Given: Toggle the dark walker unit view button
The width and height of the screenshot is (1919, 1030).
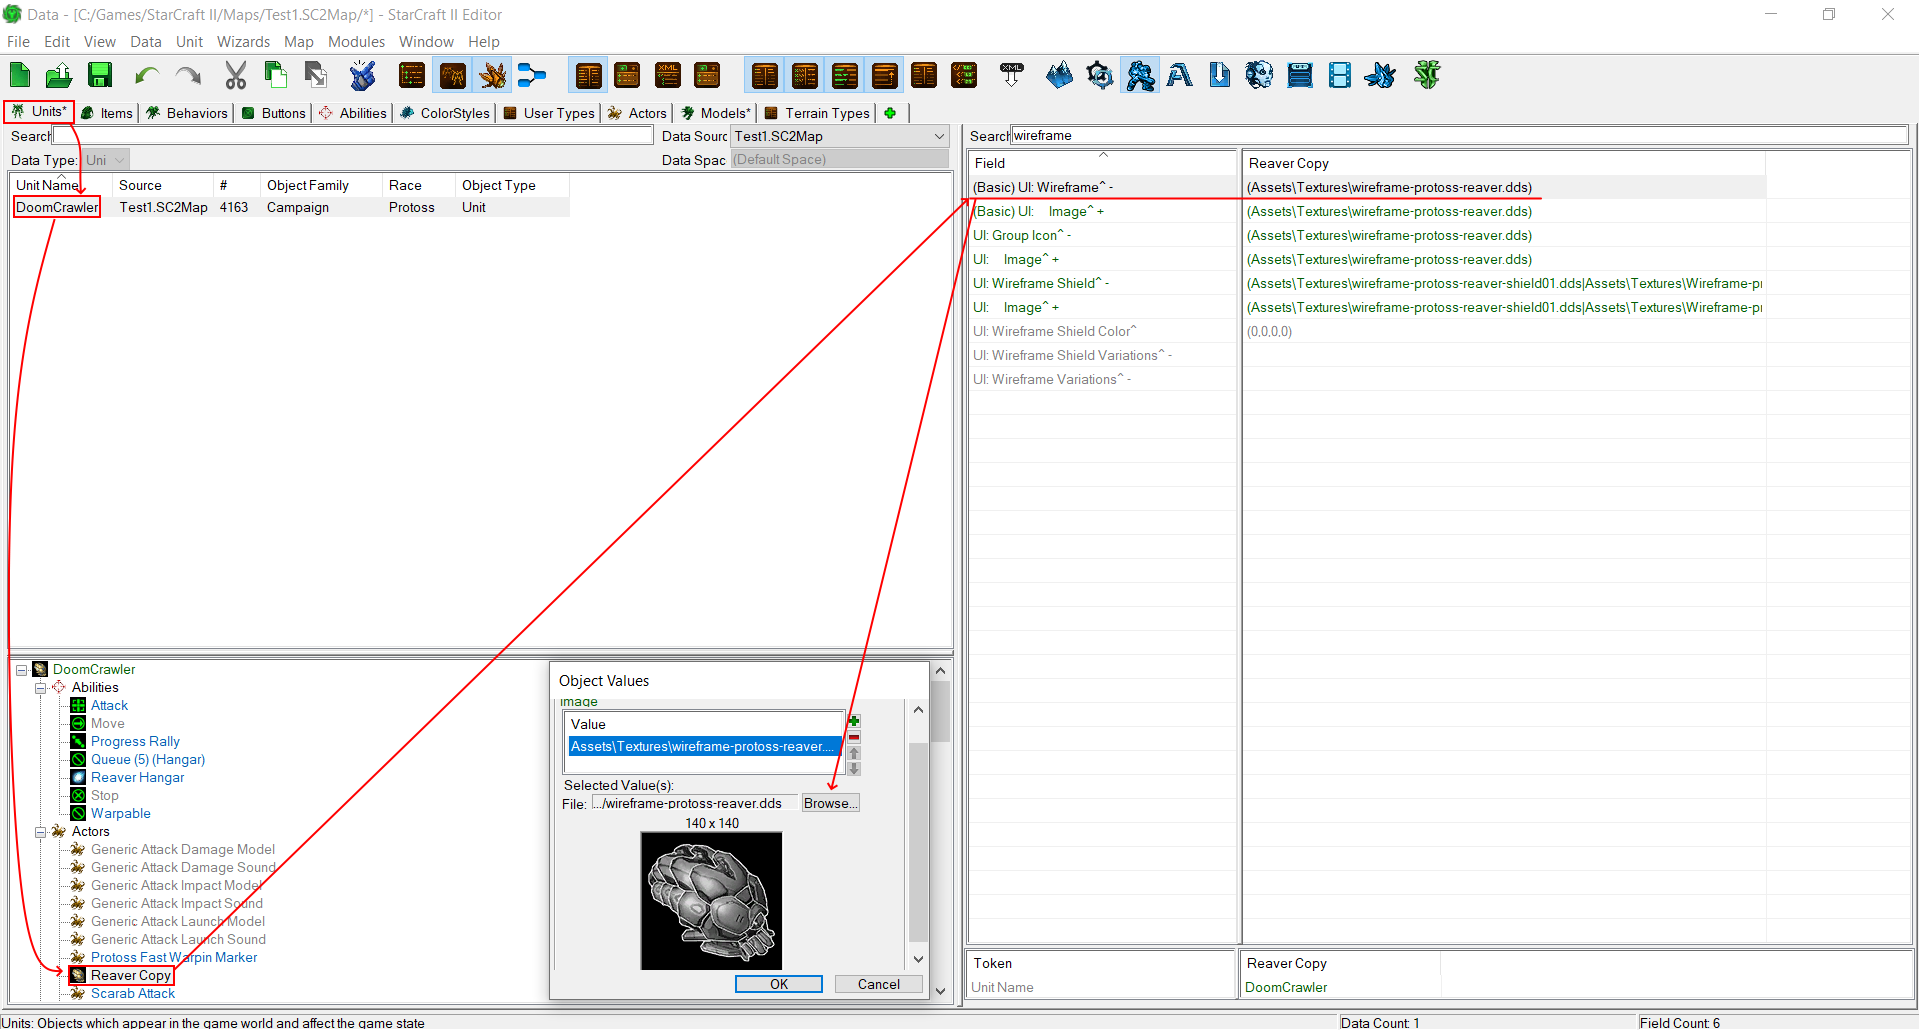Looking at the screenshot, I should 452,75.
